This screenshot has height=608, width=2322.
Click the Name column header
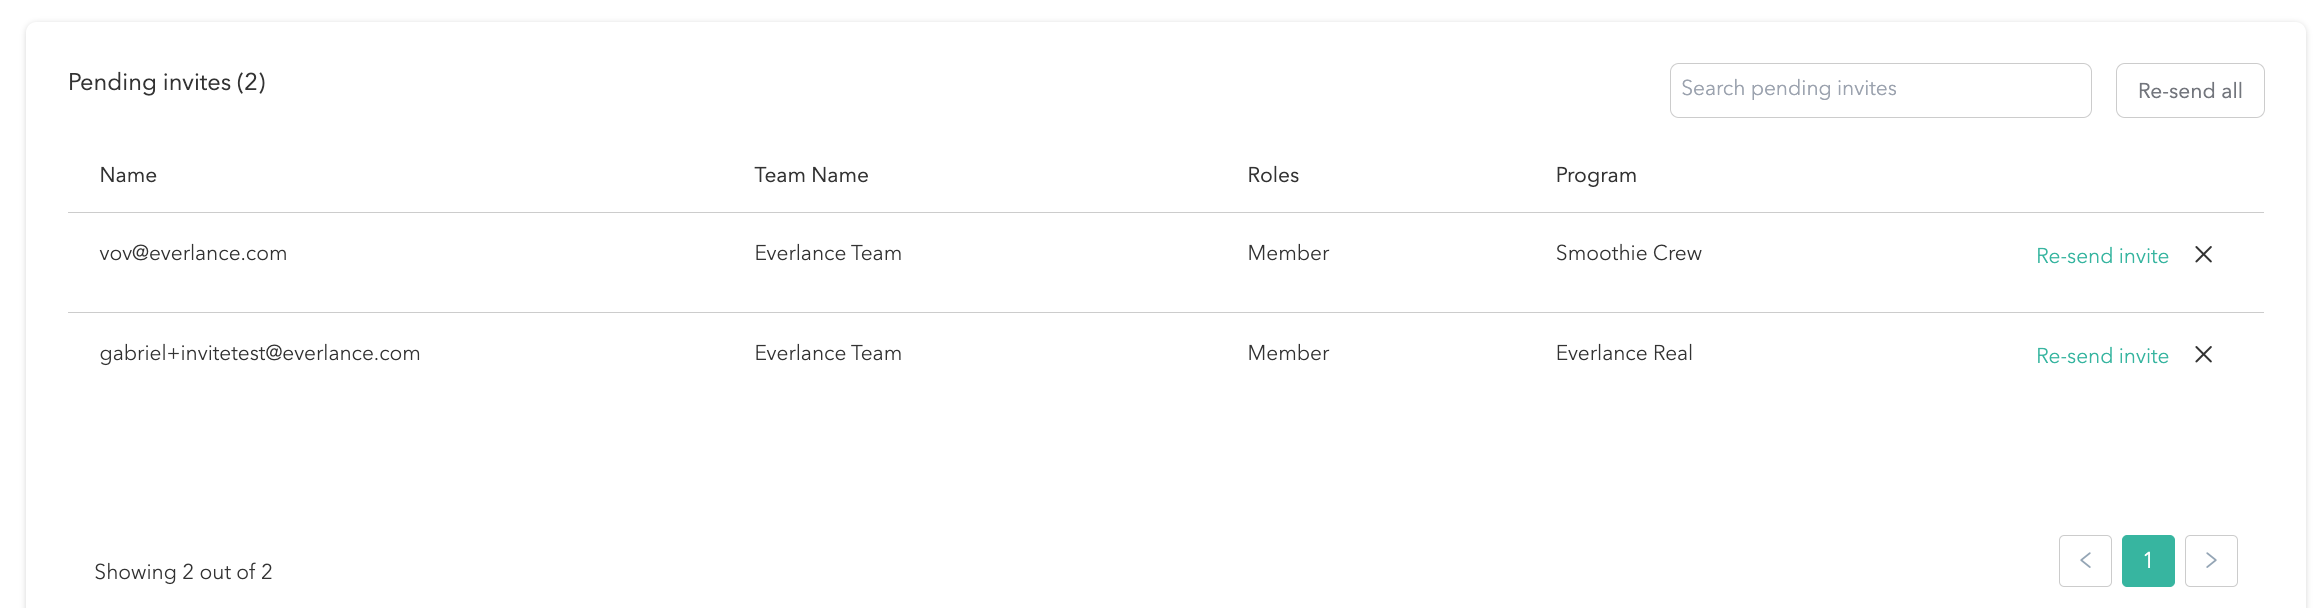pos(128,175)
